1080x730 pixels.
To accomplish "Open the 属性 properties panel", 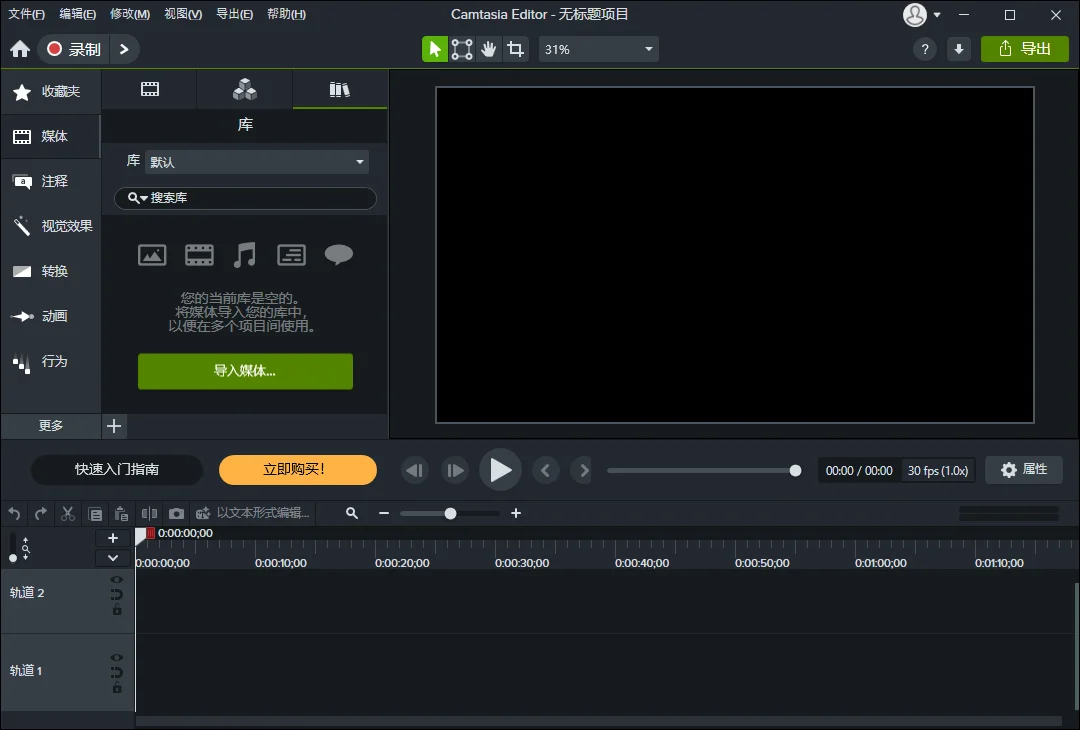I will [1024, 470].
